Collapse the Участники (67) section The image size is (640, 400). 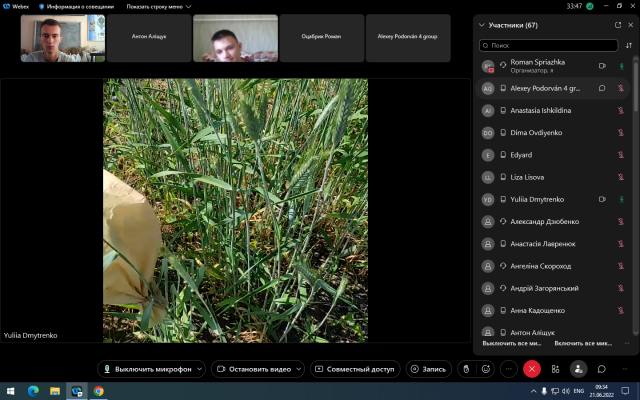pyautogui.click(x=482, y=25)
